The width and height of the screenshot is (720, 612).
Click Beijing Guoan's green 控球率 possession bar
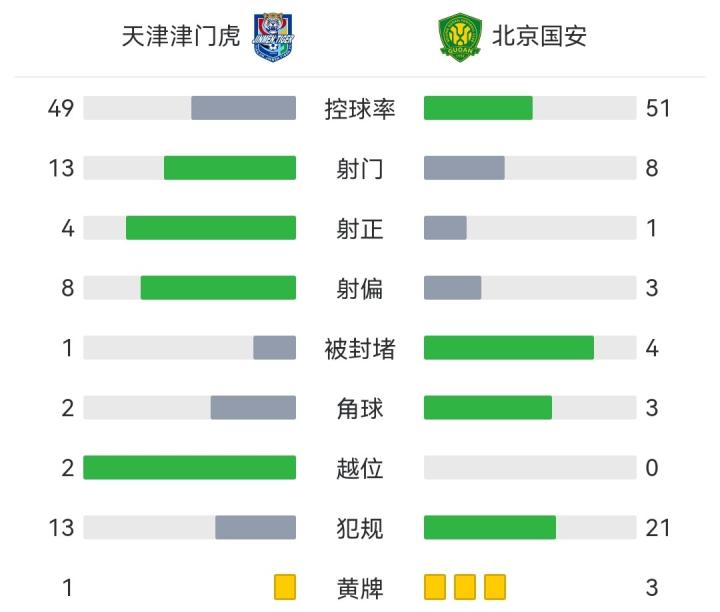click(478, 108)
